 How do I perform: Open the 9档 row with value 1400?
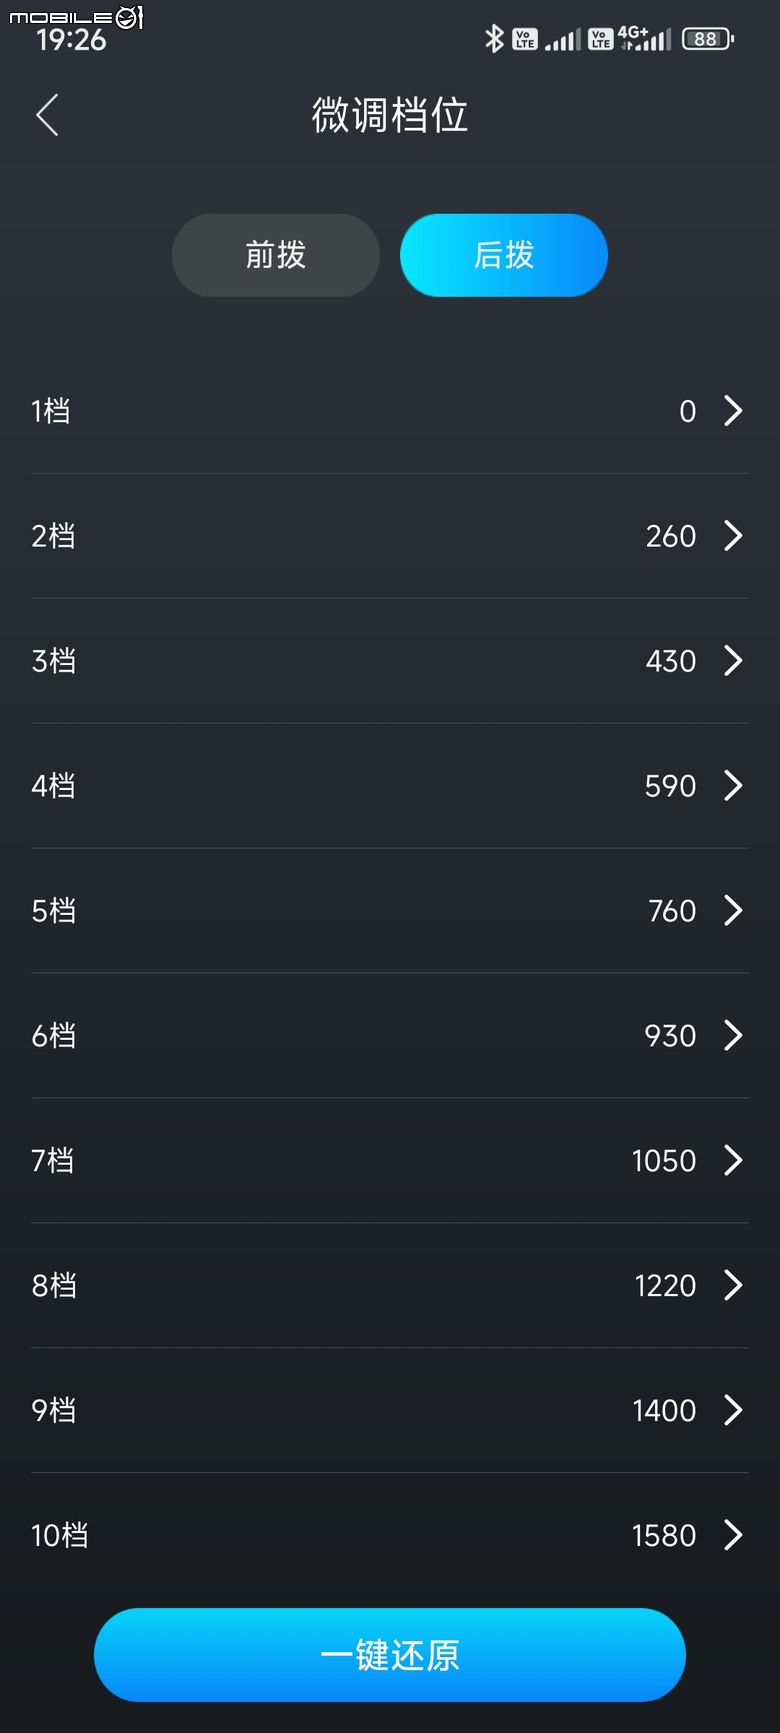(390, 1411)
